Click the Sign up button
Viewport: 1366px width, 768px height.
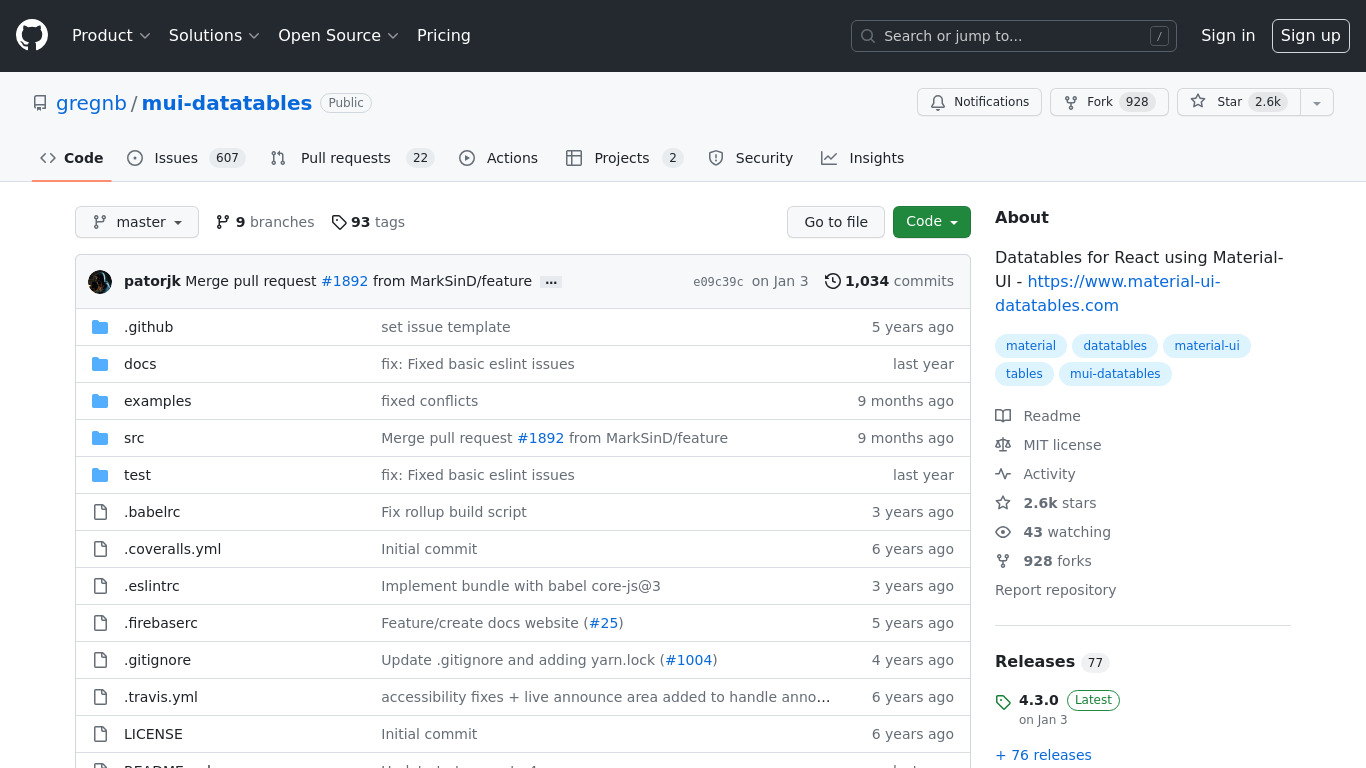1311,36
